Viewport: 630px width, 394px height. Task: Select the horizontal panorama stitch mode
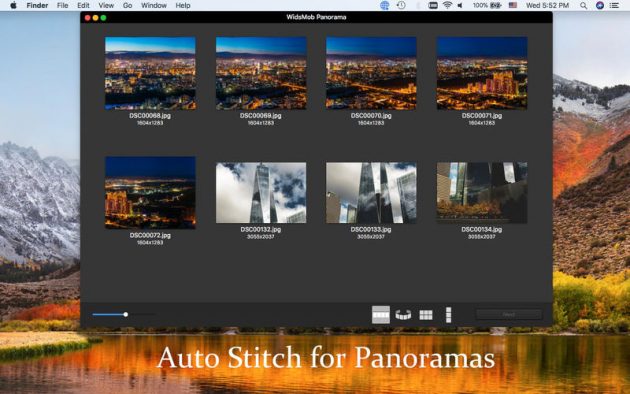point(380,314)
